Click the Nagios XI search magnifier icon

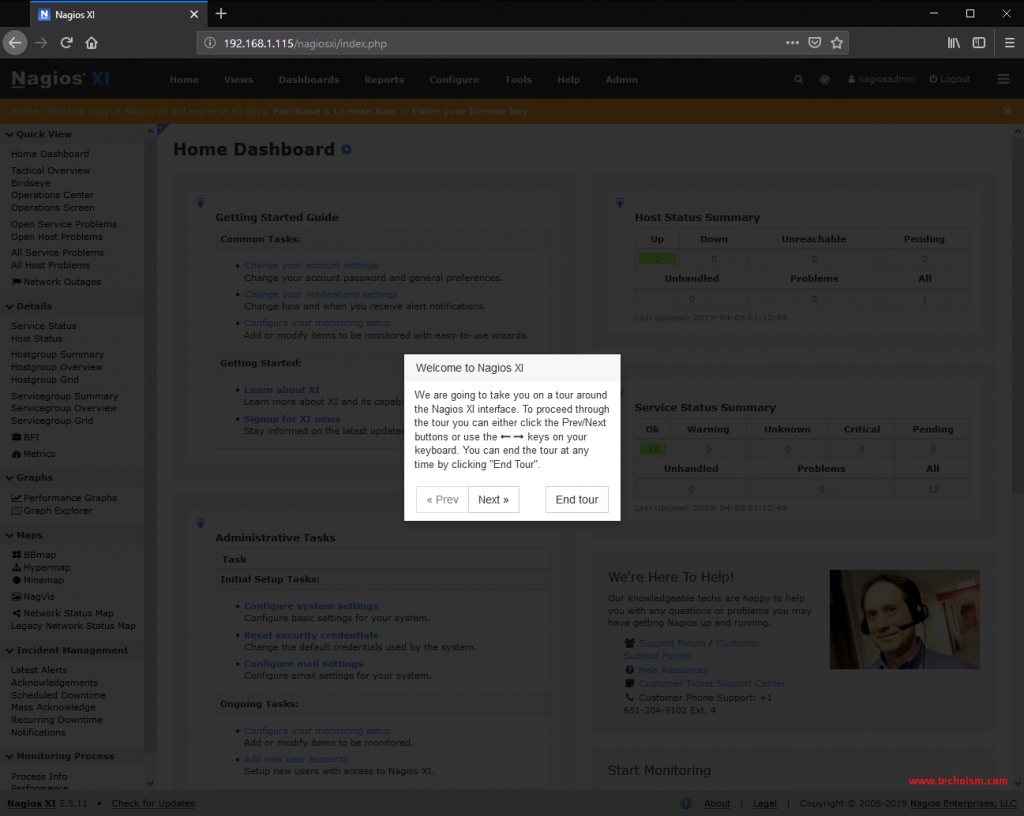pos(798,79)
